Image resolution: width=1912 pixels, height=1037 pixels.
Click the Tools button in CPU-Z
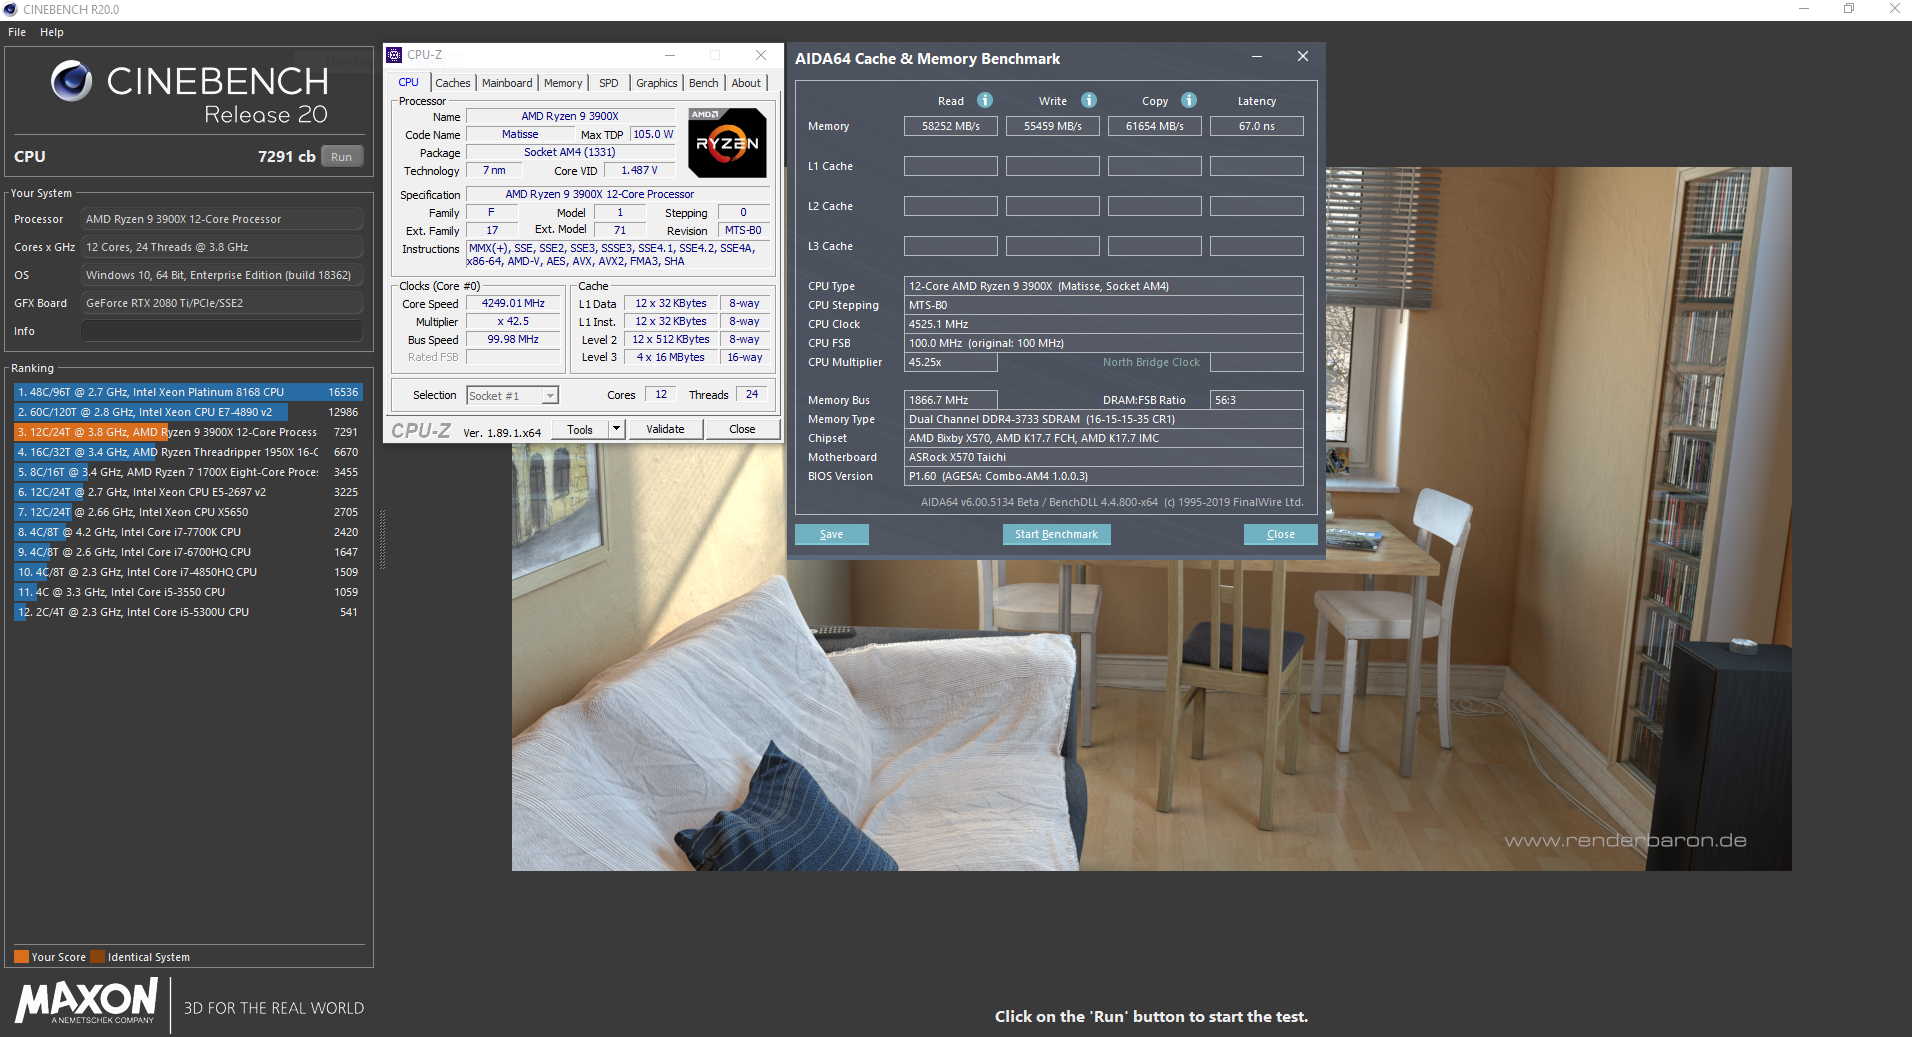click(580, 429)
